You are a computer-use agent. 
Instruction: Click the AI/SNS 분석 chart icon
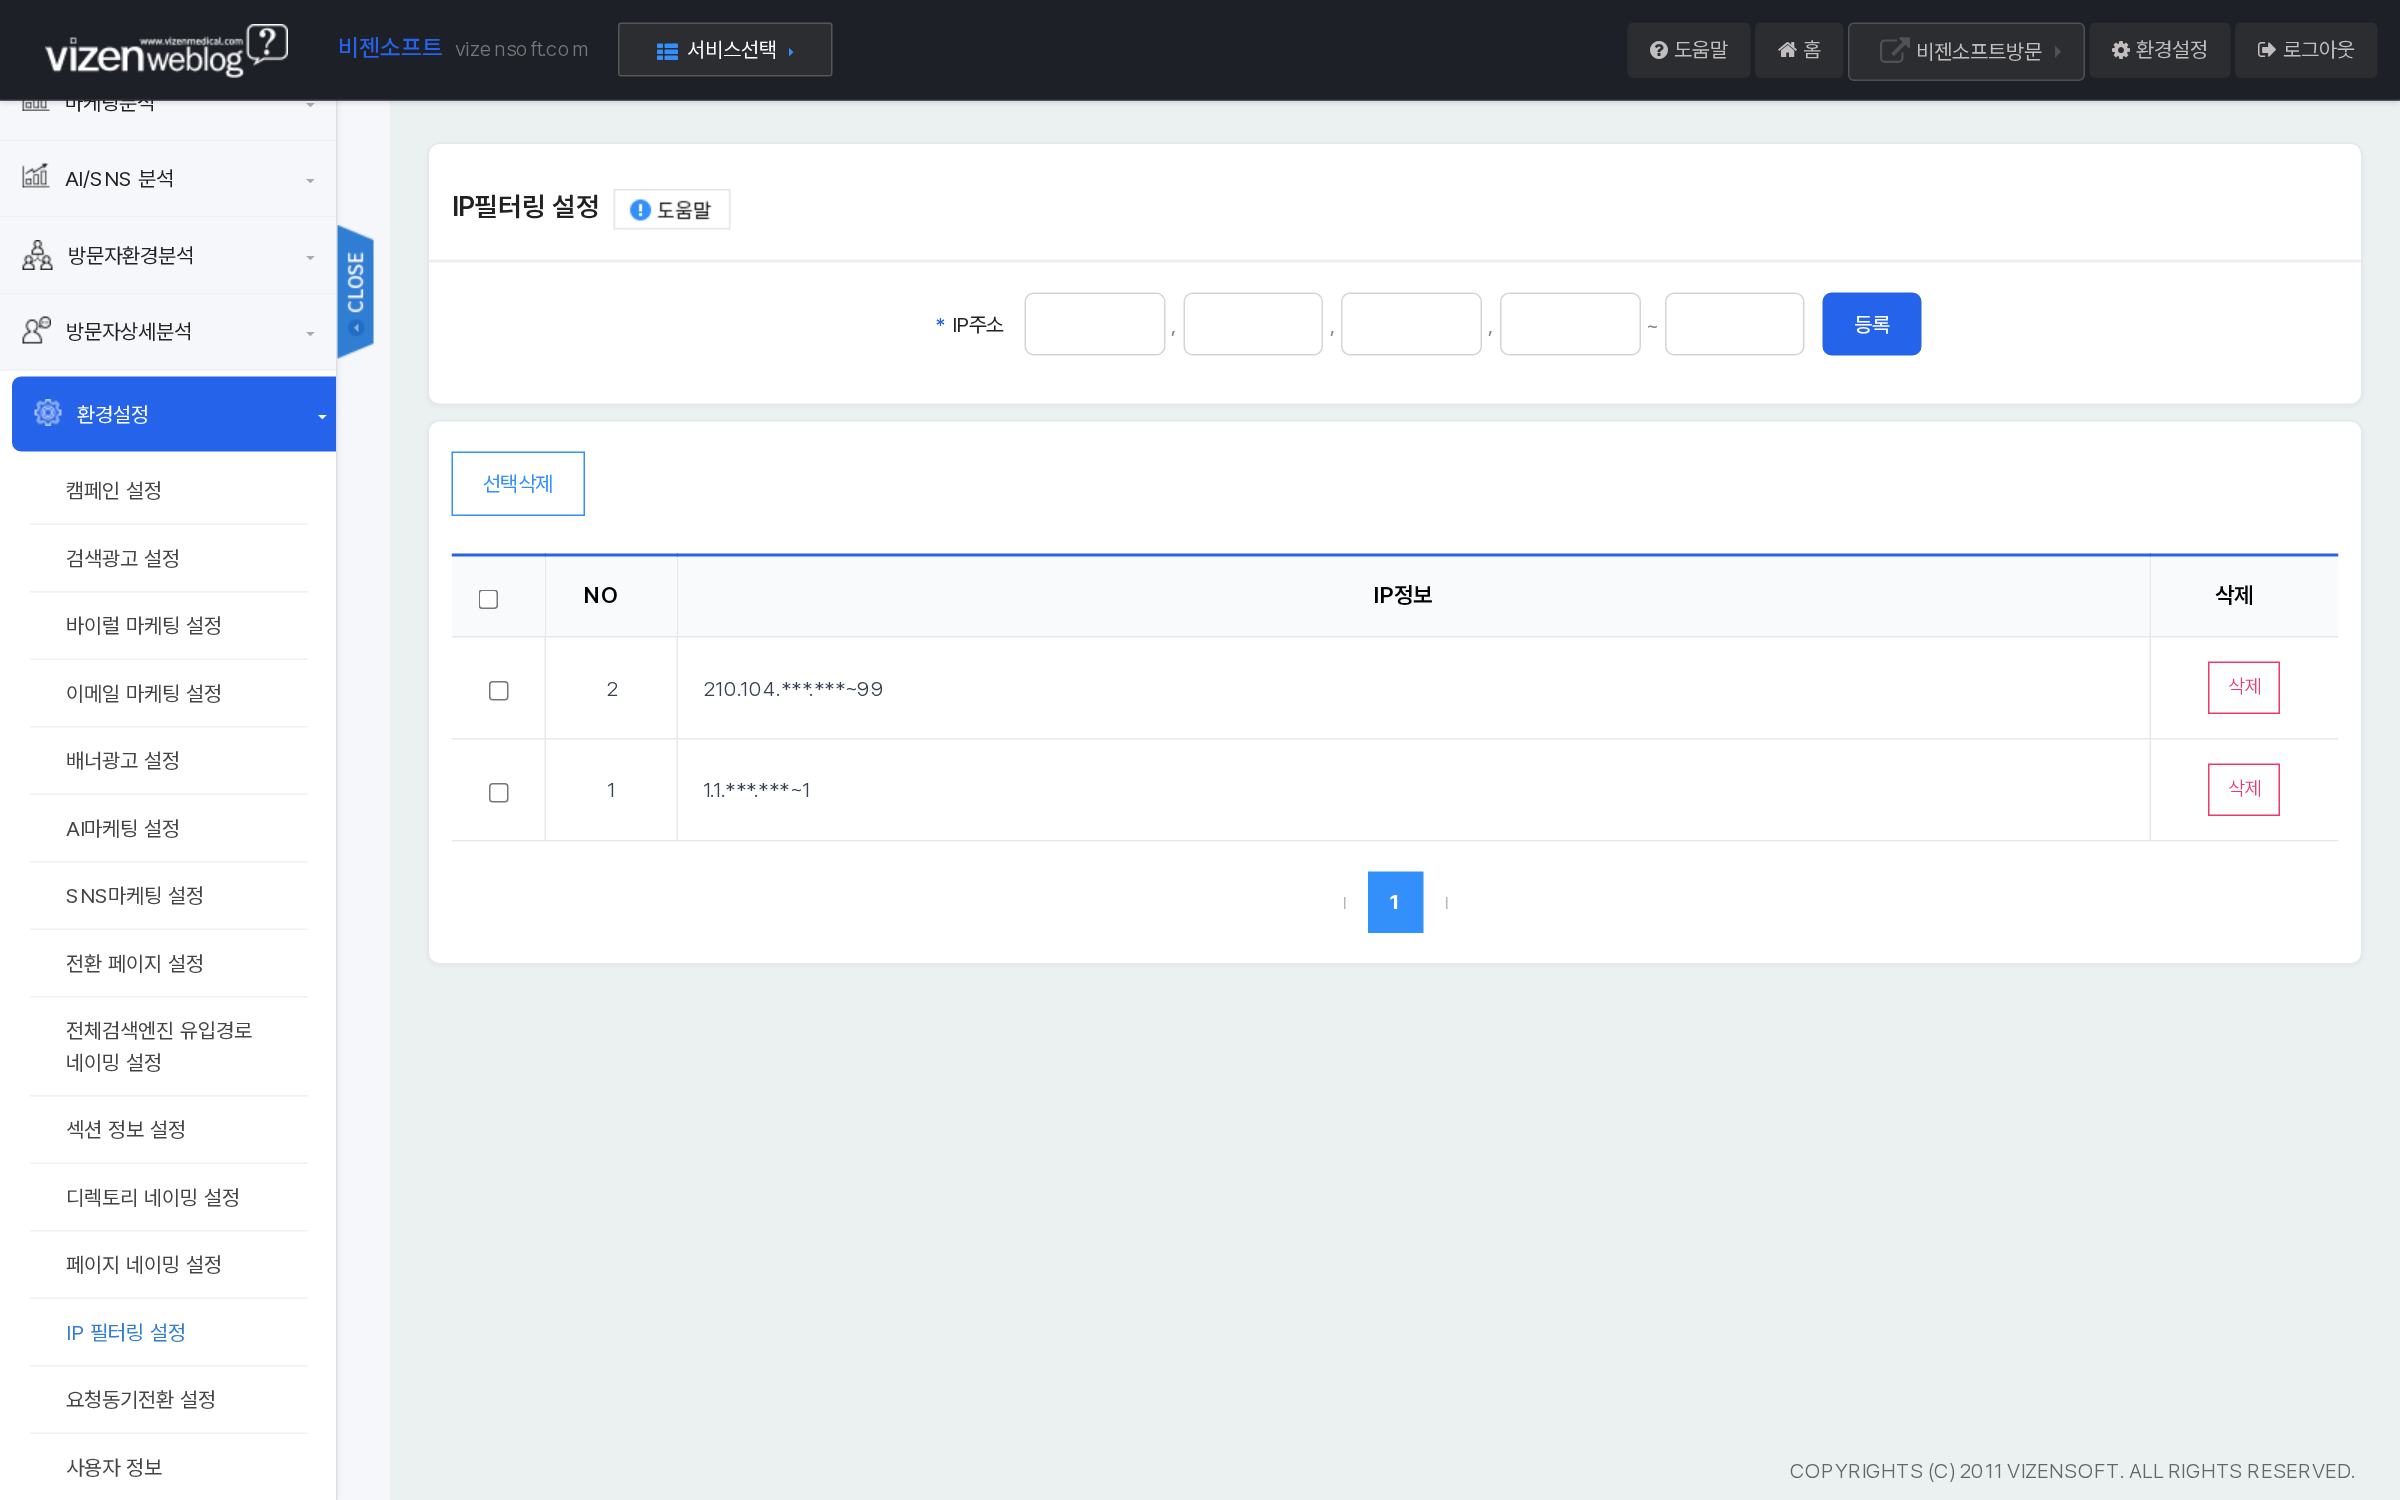point(36,177)
